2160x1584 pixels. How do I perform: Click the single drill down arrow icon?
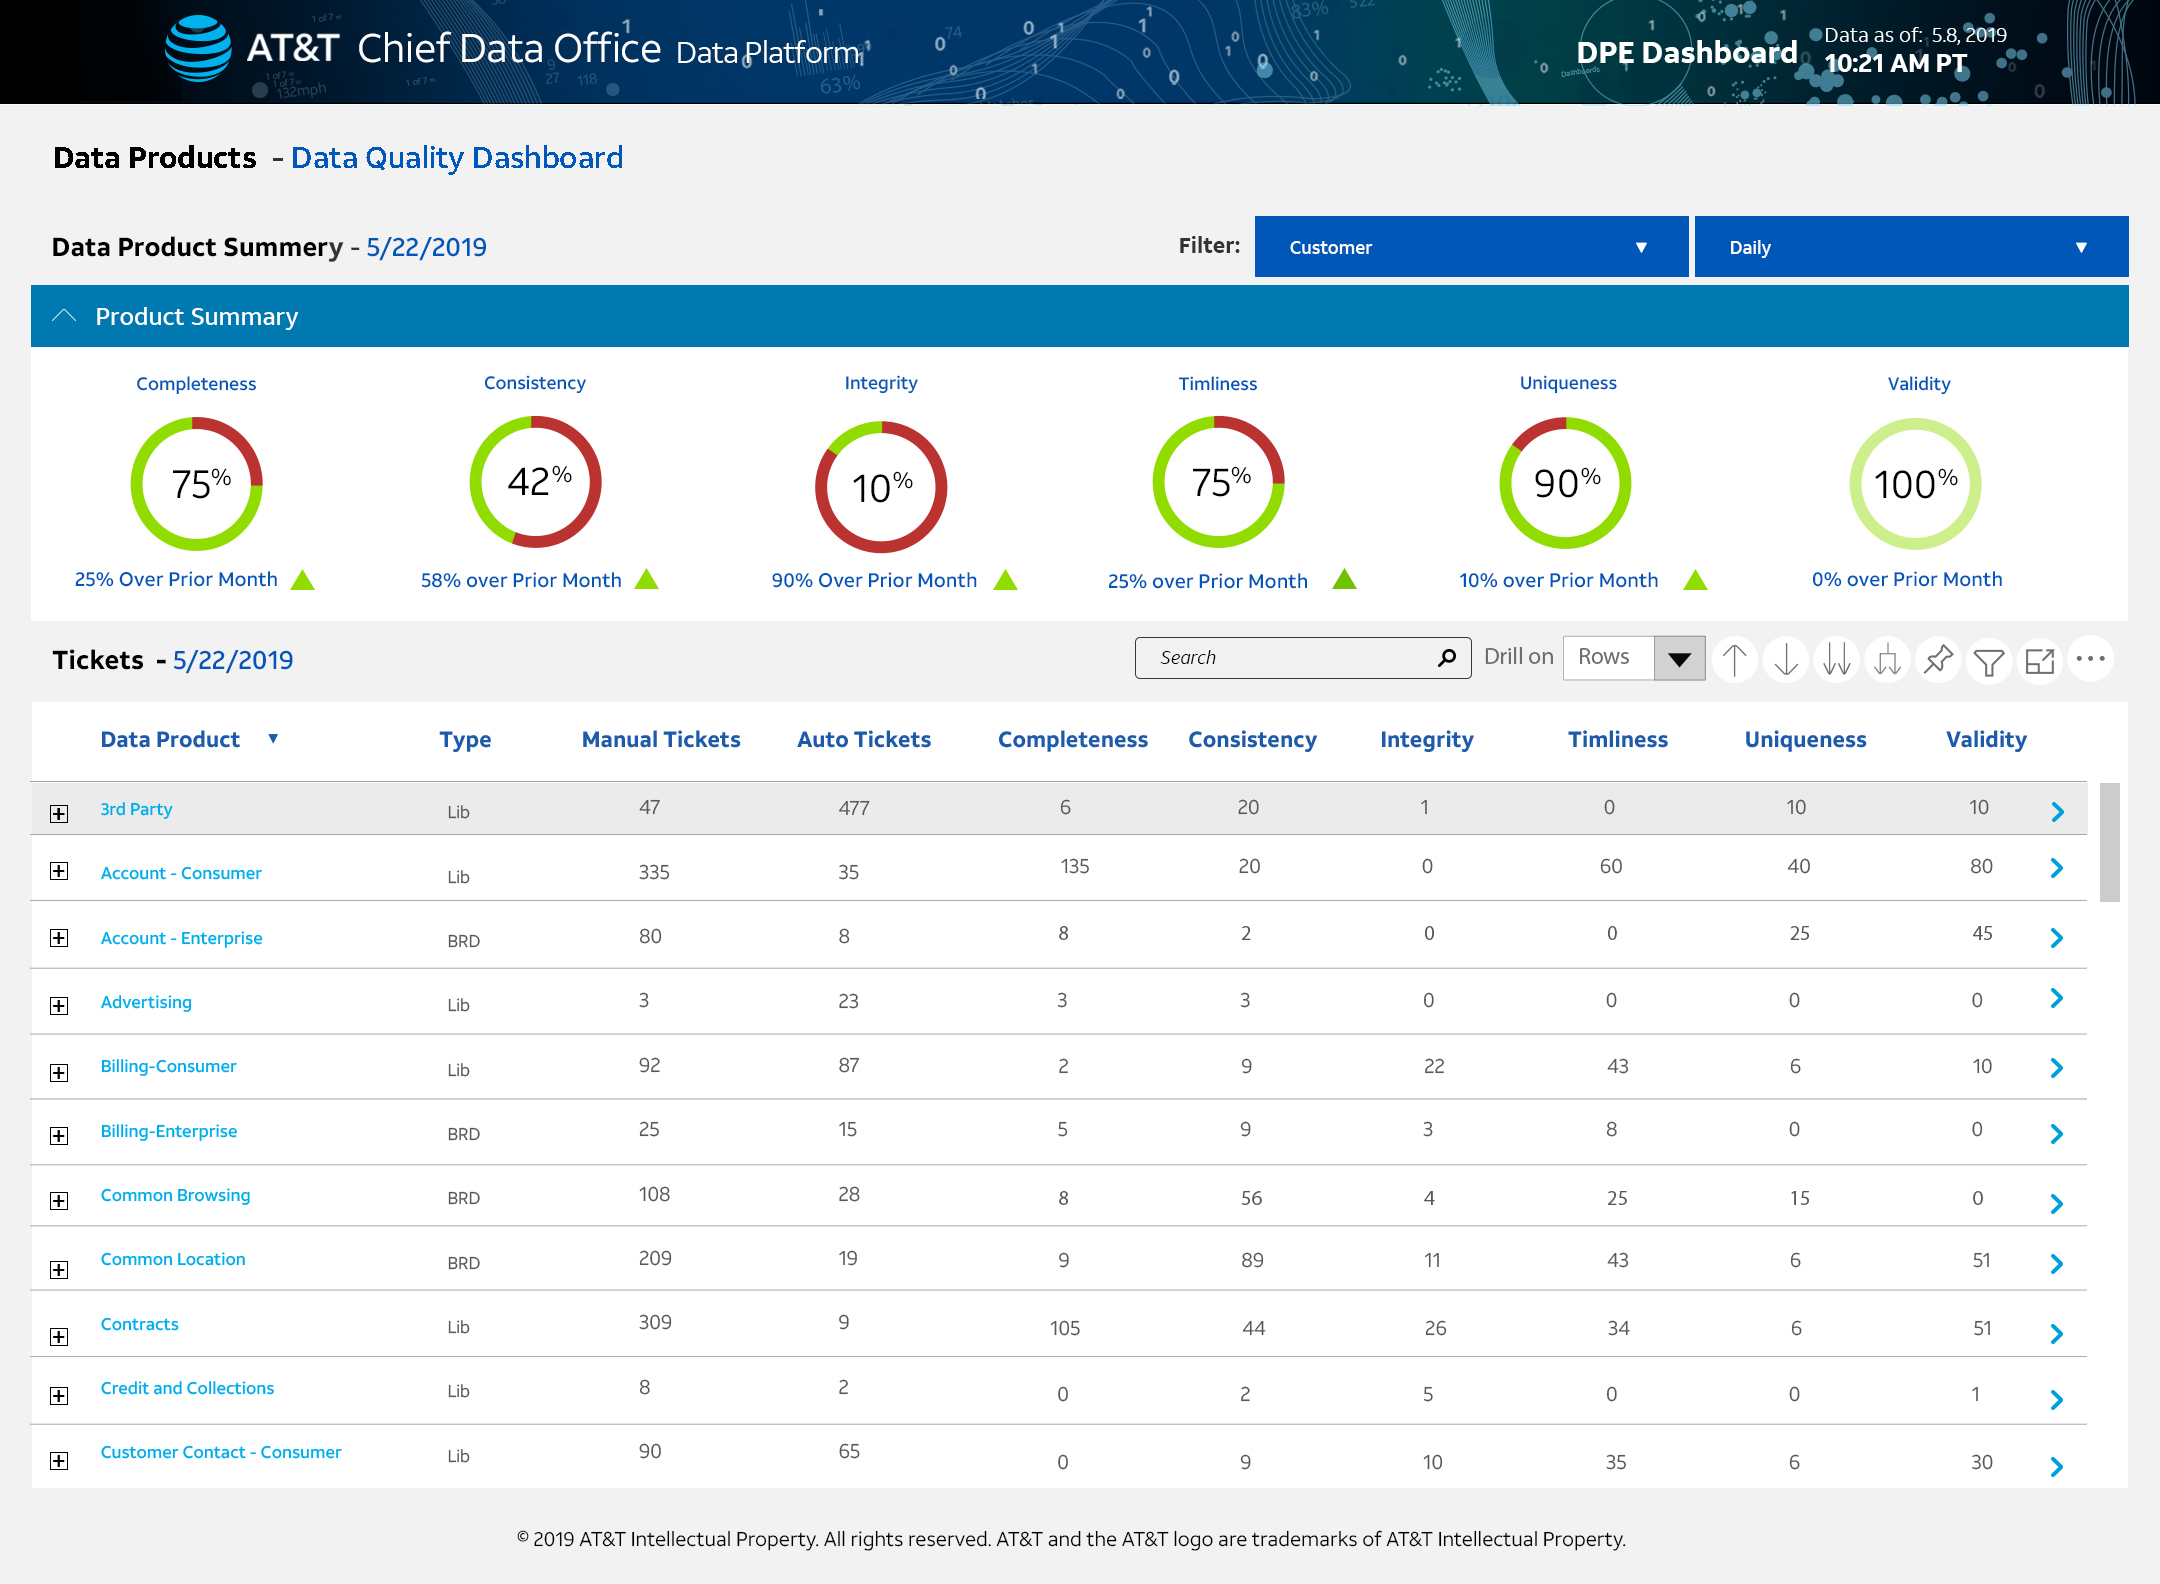click(1786, 660)
